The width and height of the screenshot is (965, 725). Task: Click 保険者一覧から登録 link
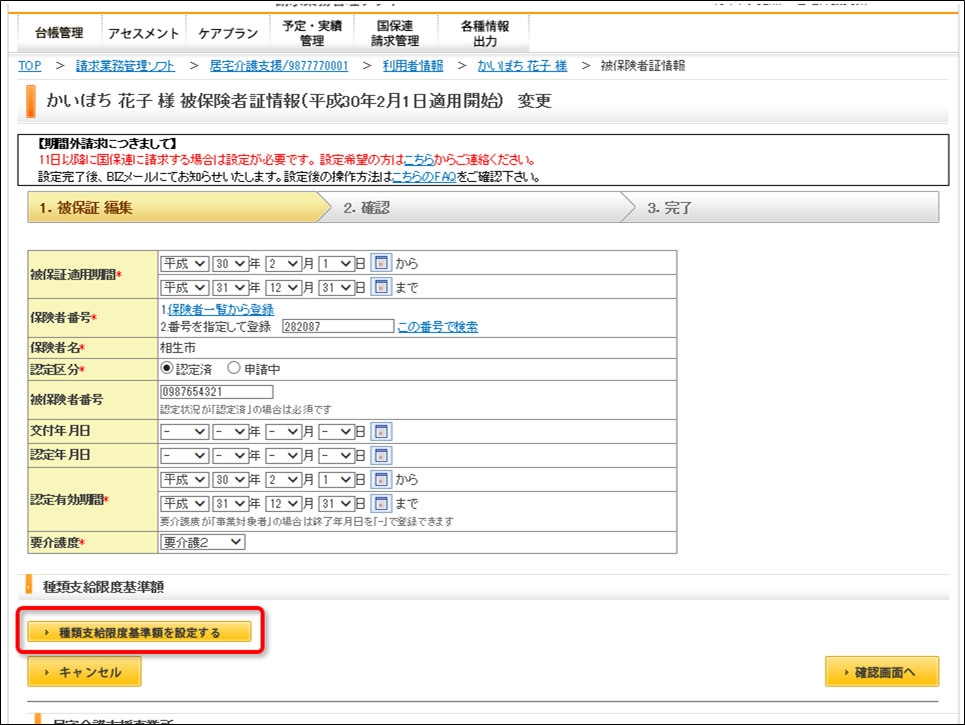click(x=221, y=310)
